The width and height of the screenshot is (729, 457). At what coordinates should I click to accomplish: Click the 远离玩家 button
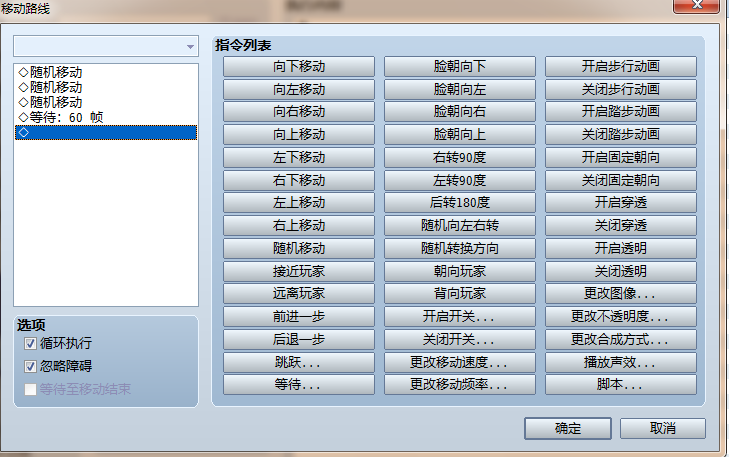tap(298, 294)
